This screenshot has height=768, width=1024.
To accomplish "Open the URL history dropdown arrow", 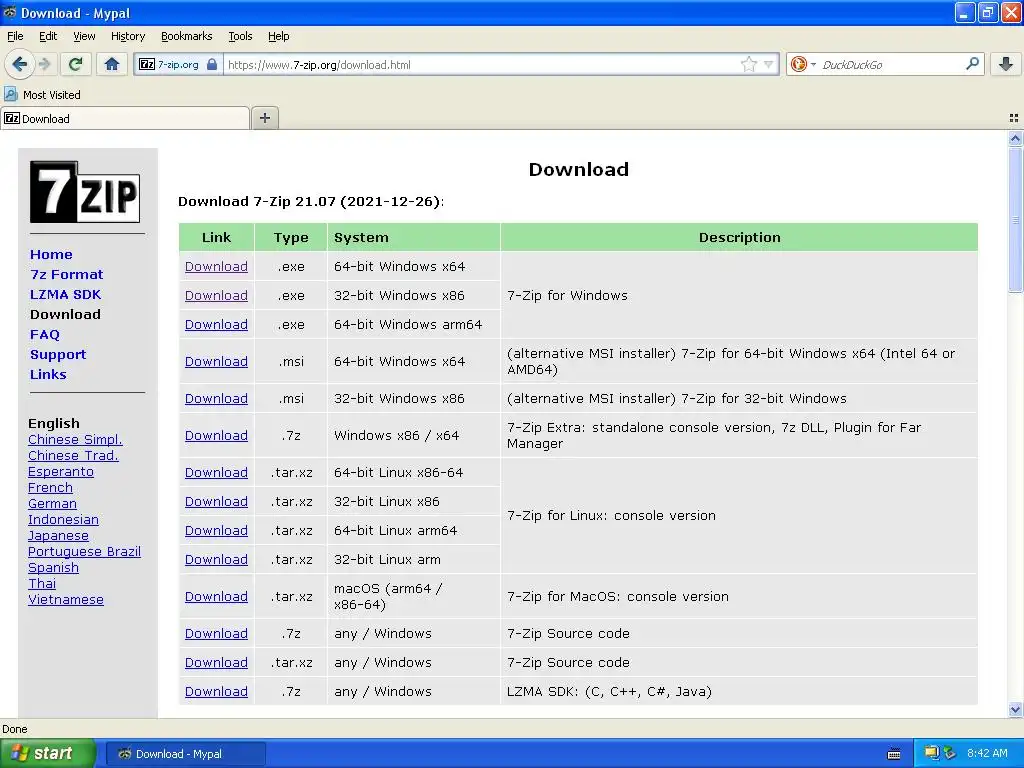I will (x=769, y=65).
